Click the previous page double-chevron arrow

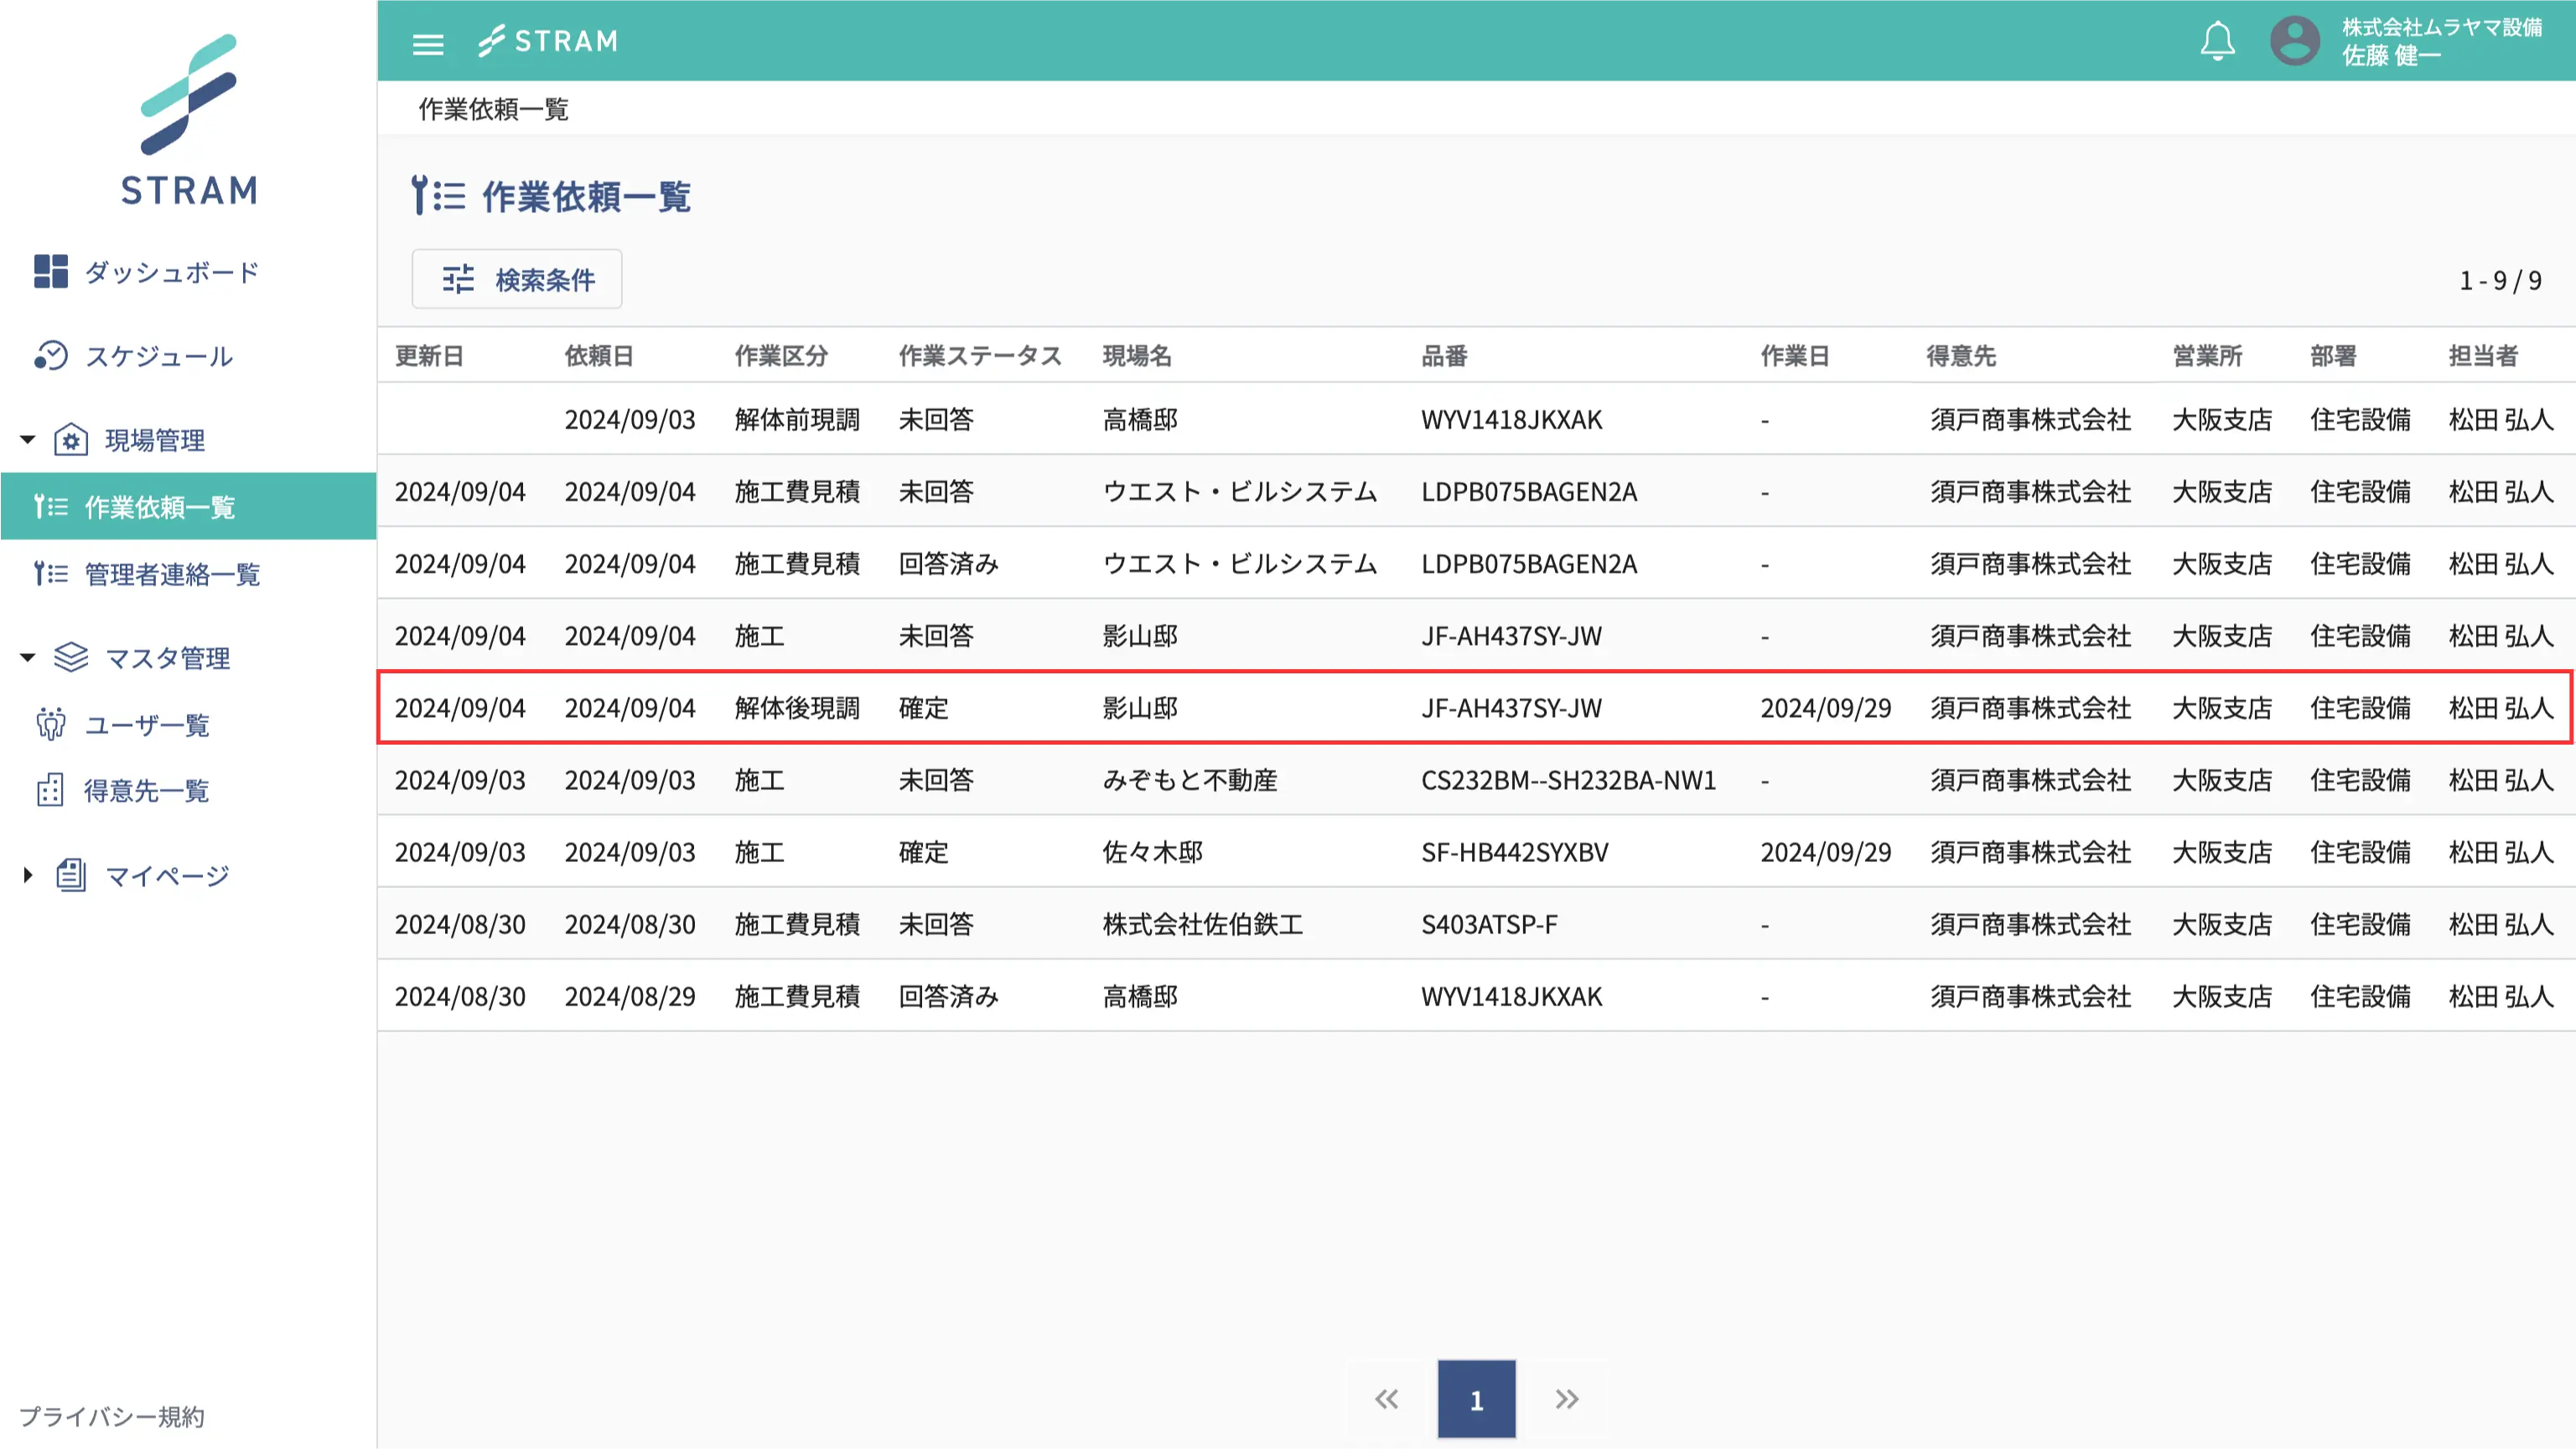point(1386,1399)
